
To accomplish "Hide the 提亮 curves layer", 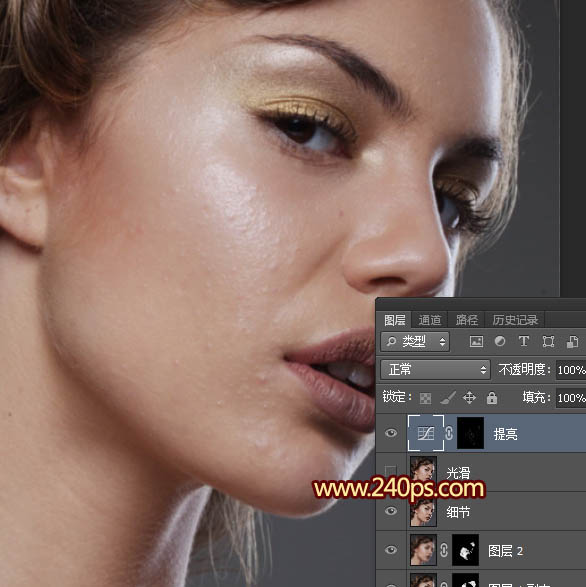I will point(391,433).
